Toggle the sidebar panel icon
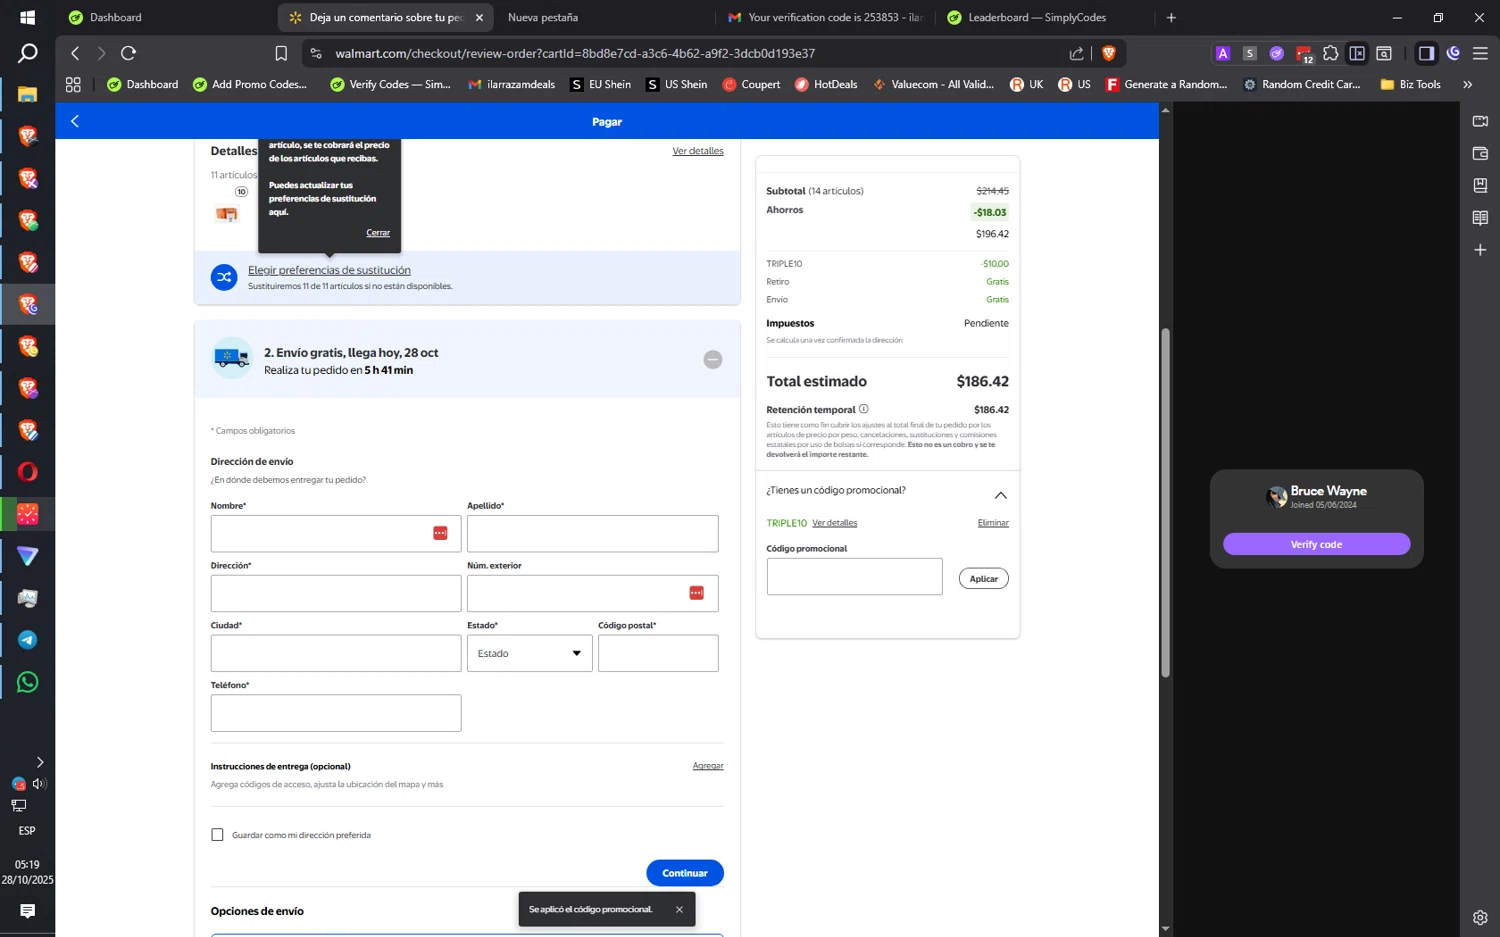Image resolution: width=1500 pixels, height=937 pixels. click(1426, 53)
